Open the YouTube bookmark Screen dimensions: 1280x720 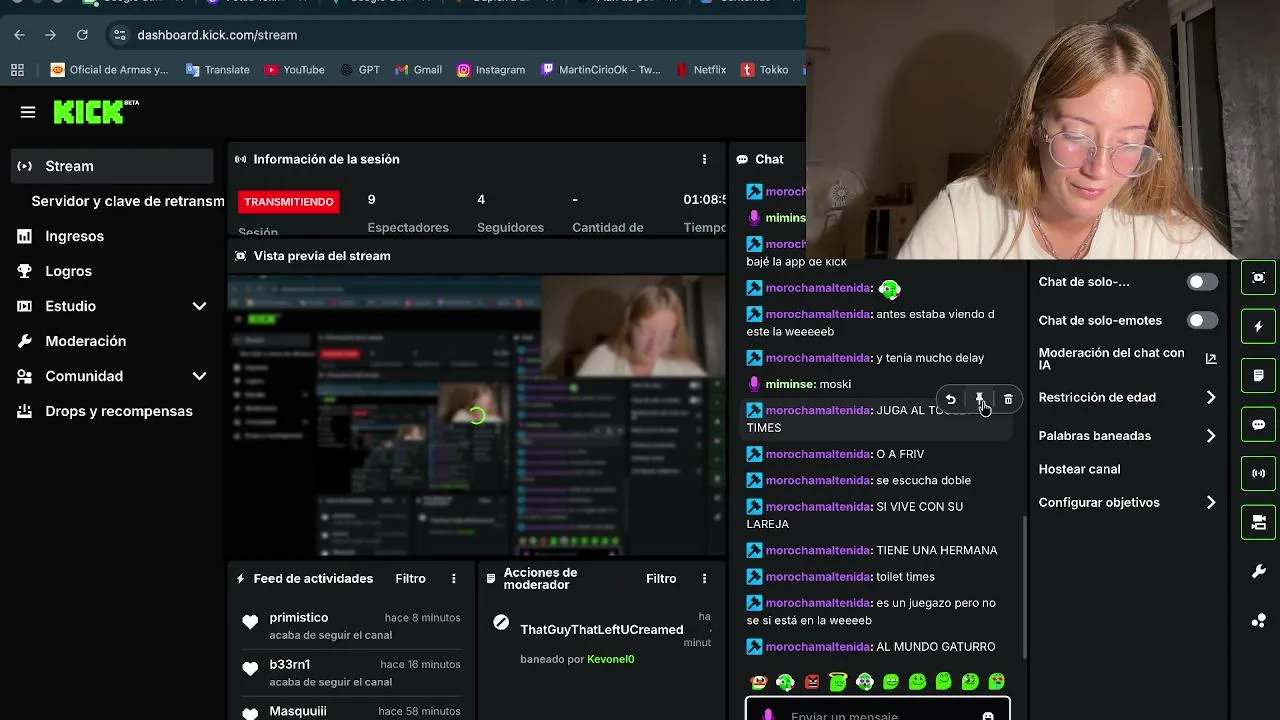click(294, 70)
